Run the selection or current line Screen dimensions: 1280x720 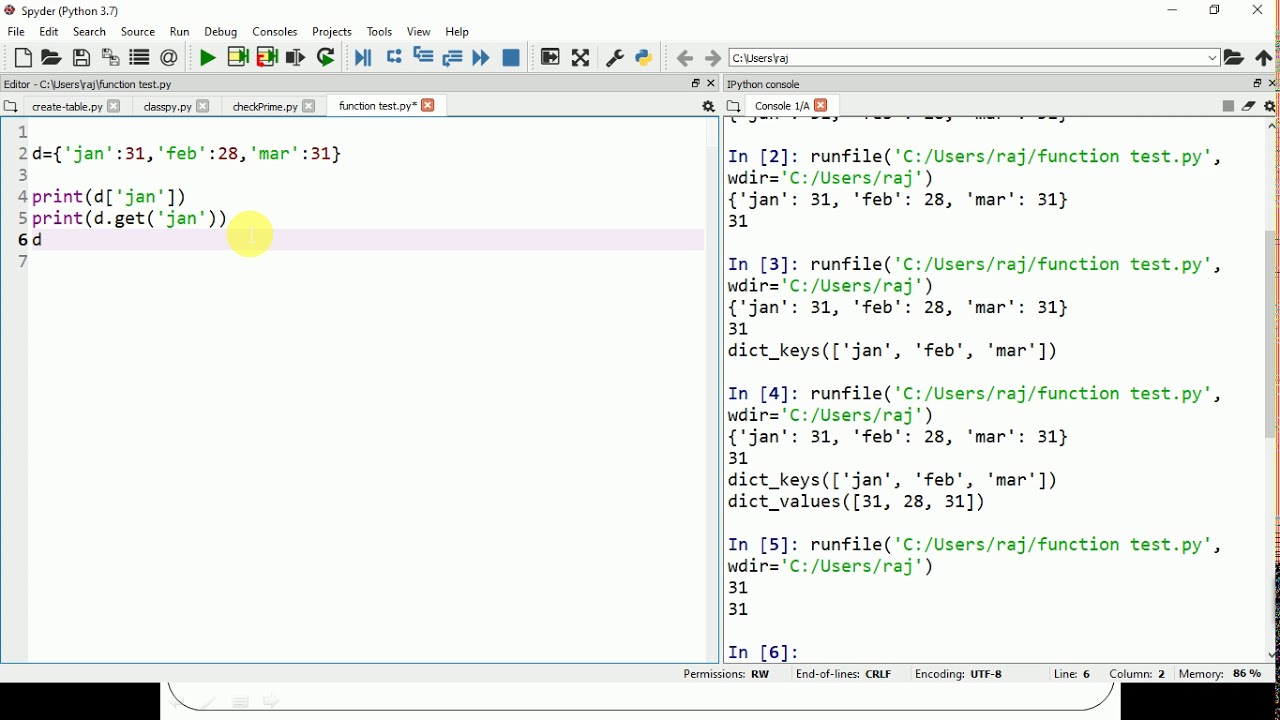tap(296, 58)
